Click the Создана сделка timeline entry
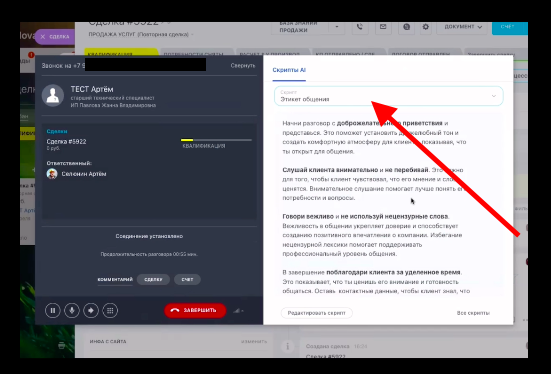 (x=328, y=346)
